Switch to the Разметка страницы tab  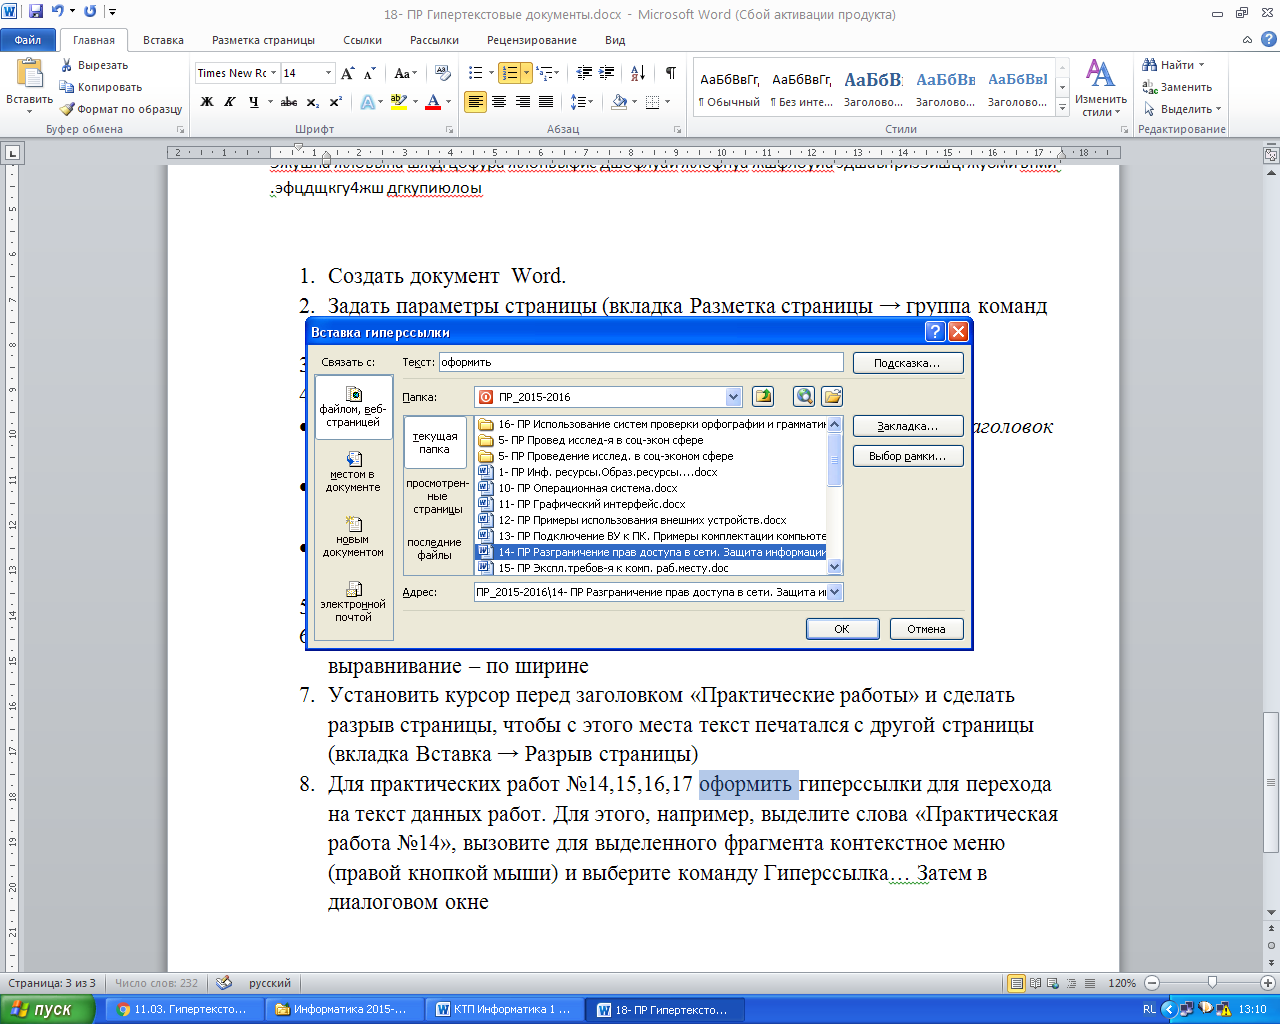coord(263,40)
